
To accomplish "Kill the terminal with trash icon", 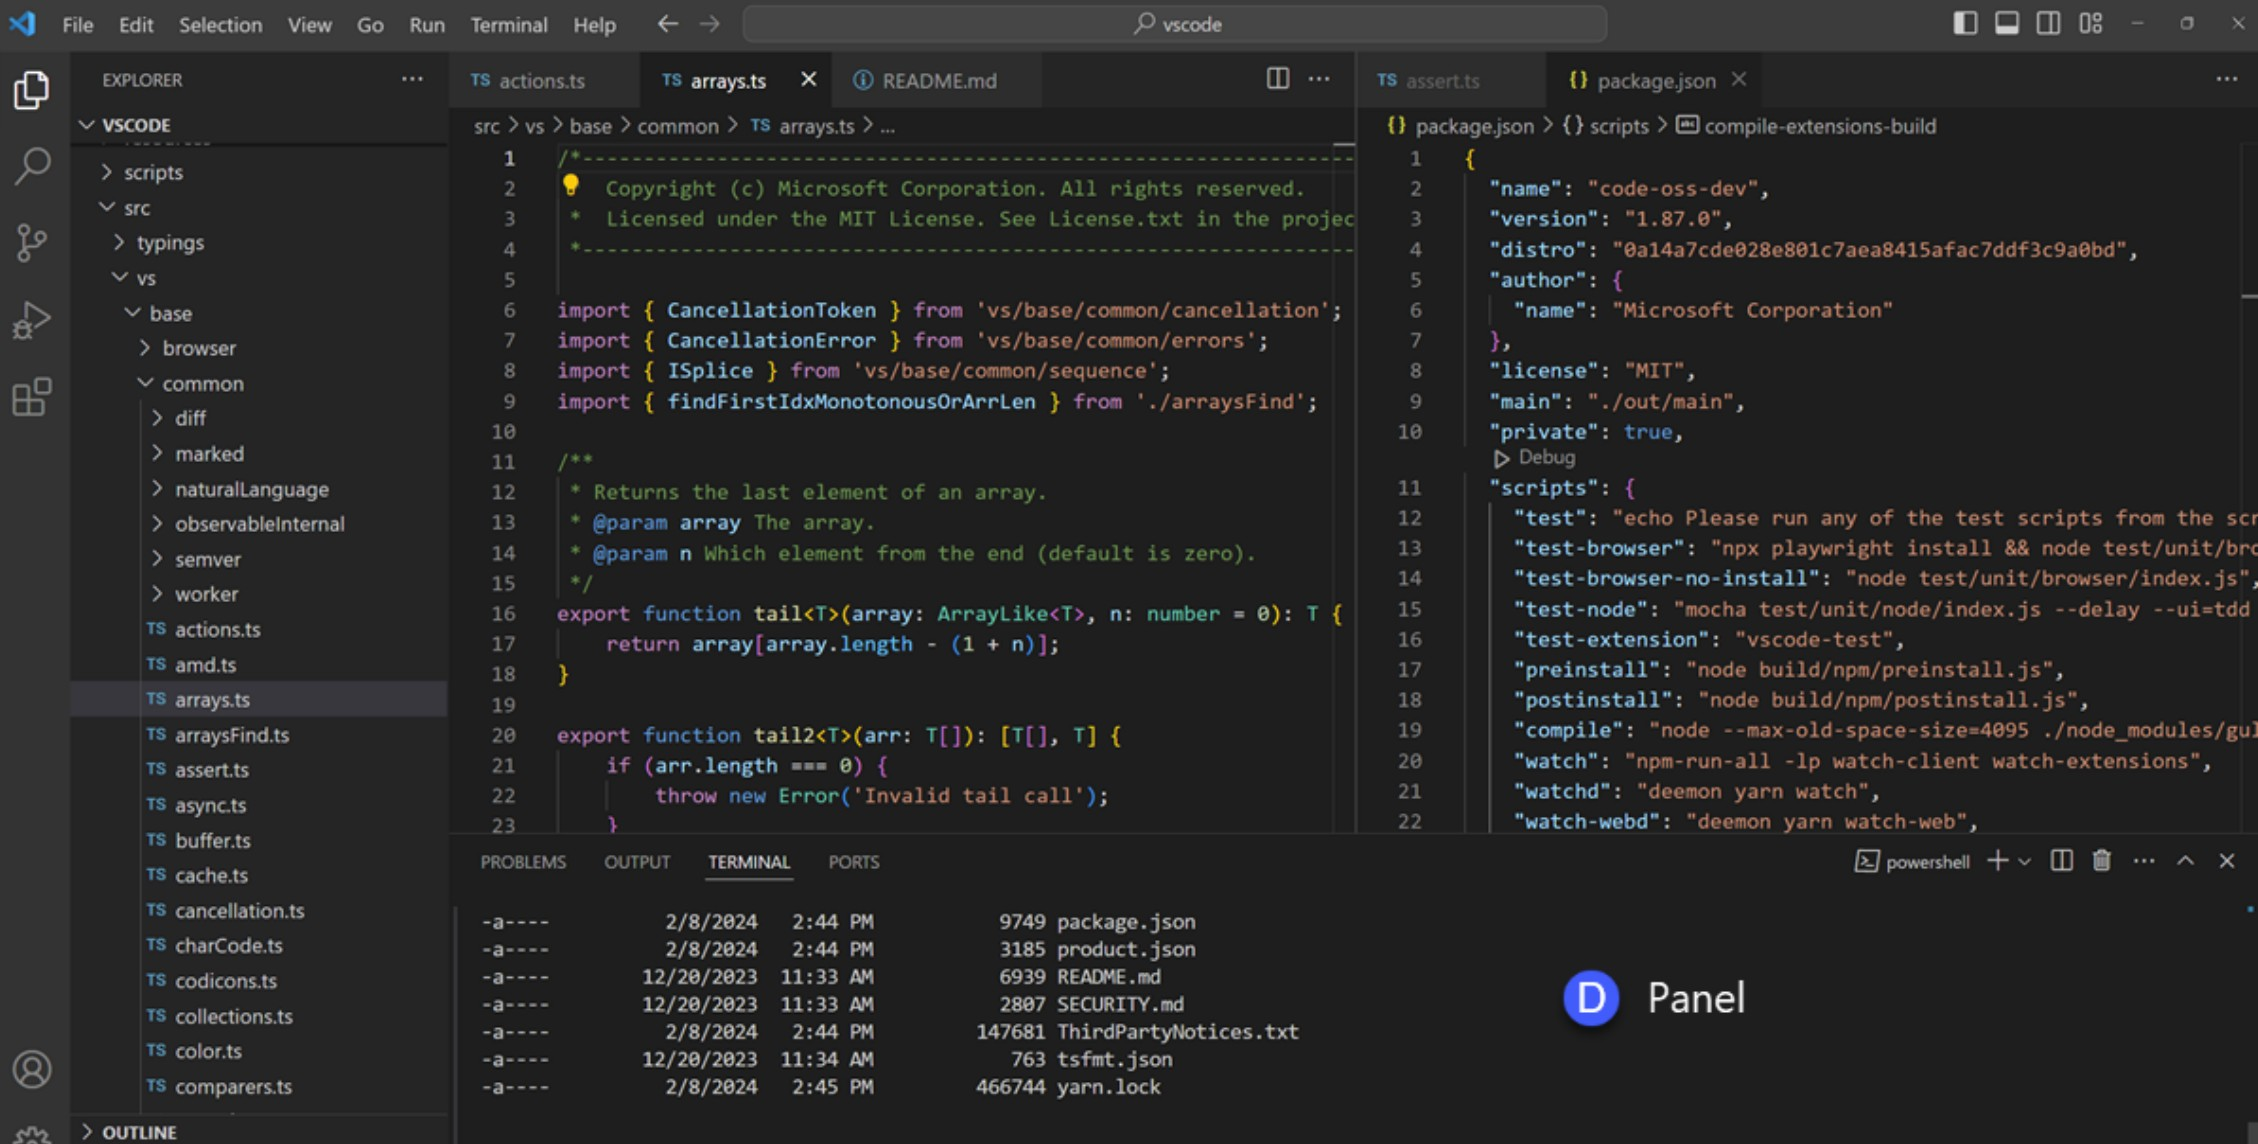I will (2102, 861).
